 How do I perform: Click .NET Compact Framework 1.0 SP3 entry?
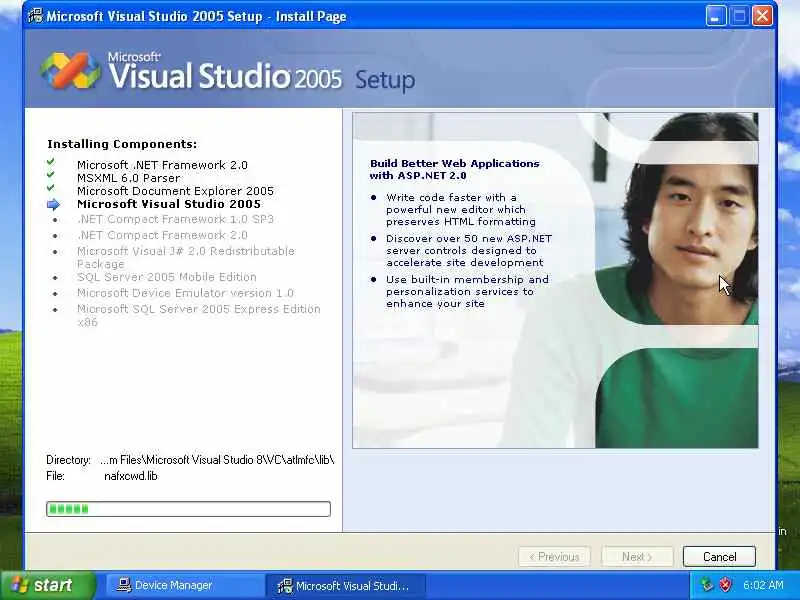(176, 219)
